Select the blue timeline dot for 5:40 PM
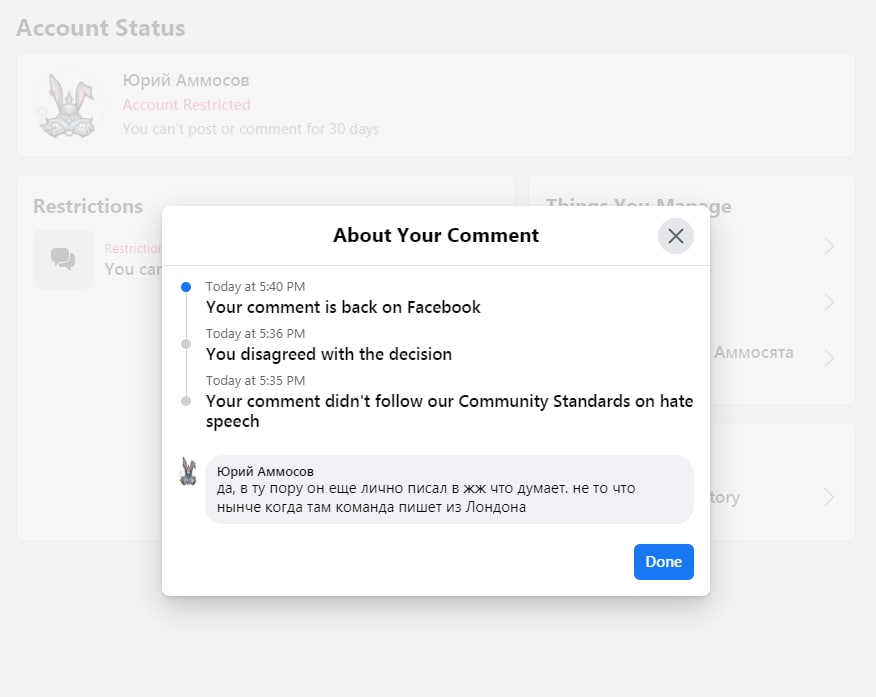Image resolution: width=876 pixels, height=697 pixels. [x=186, y=287]
